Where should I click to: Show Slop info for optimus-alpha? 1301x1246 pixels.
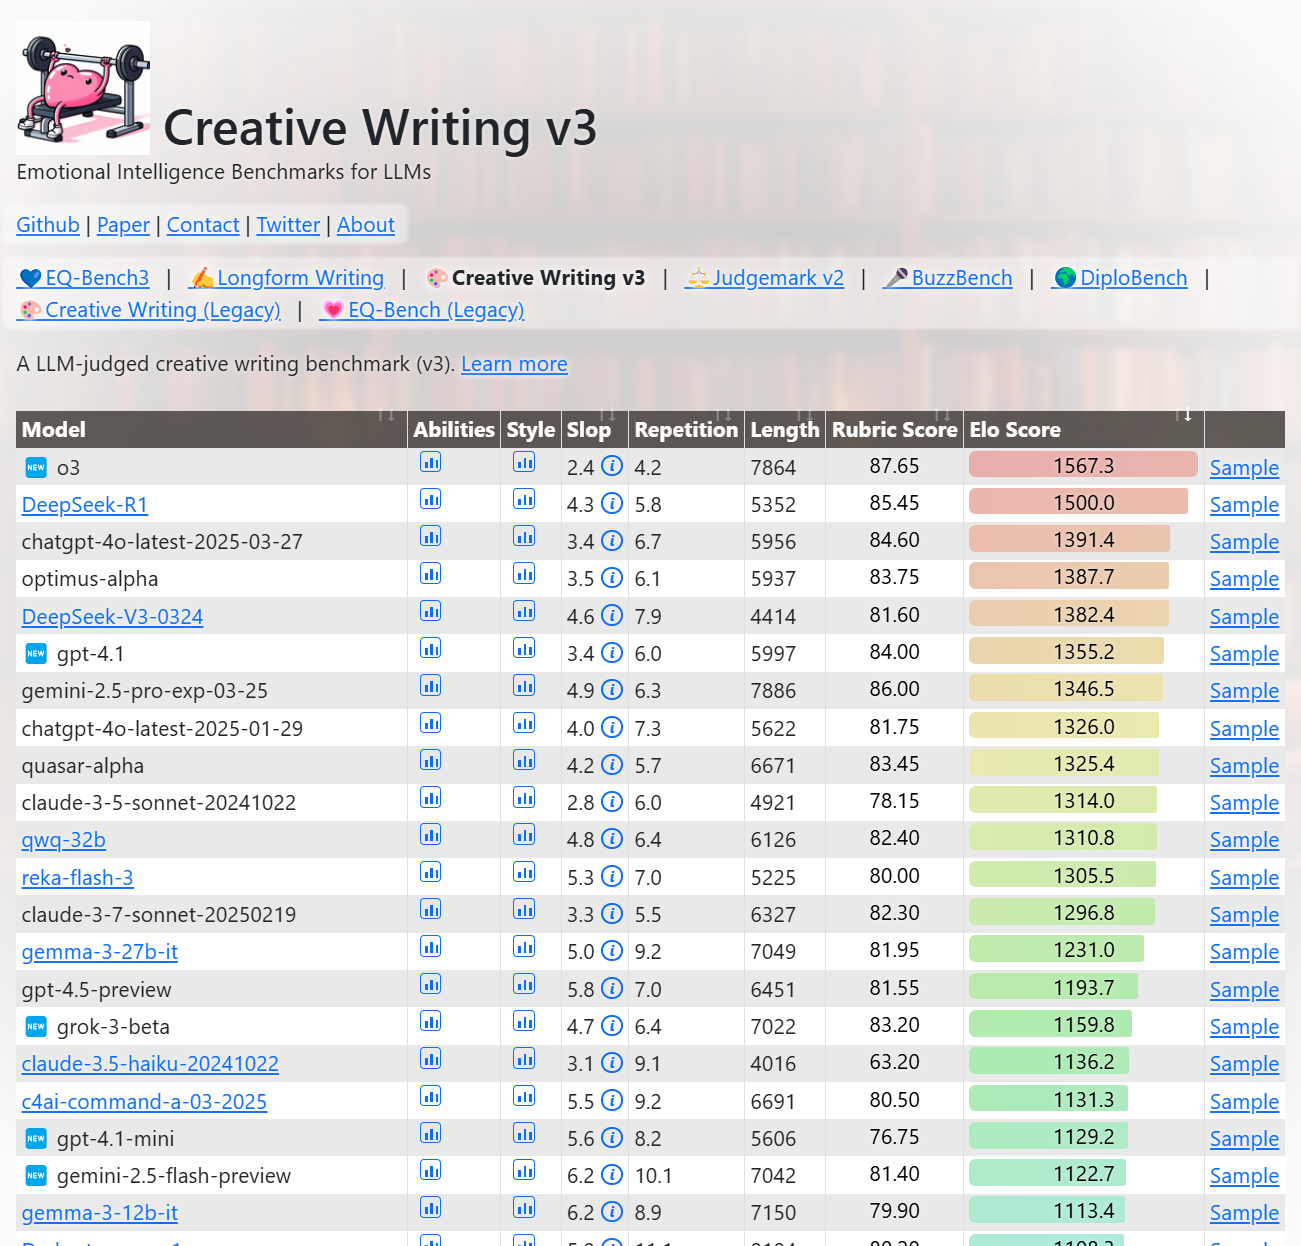click(x=612, y=578)
